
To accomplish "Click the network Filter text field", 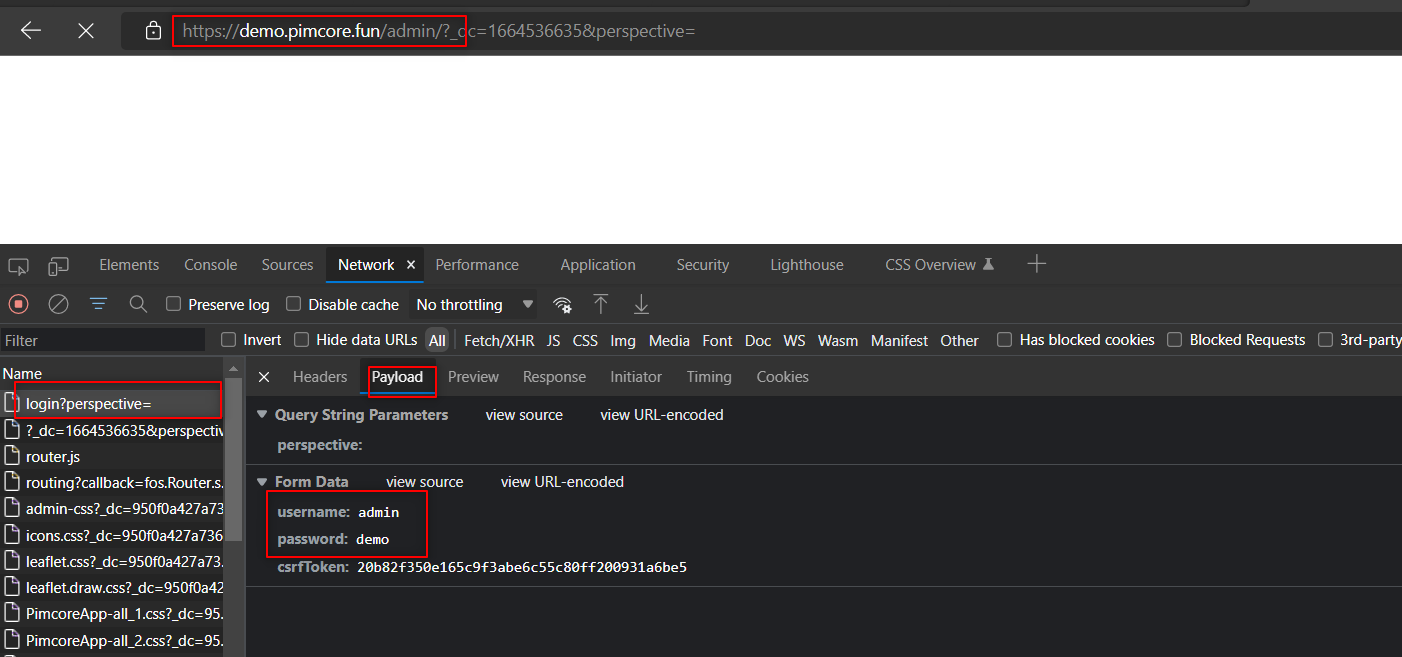I will pyautogui.click(x=103, y=341).
